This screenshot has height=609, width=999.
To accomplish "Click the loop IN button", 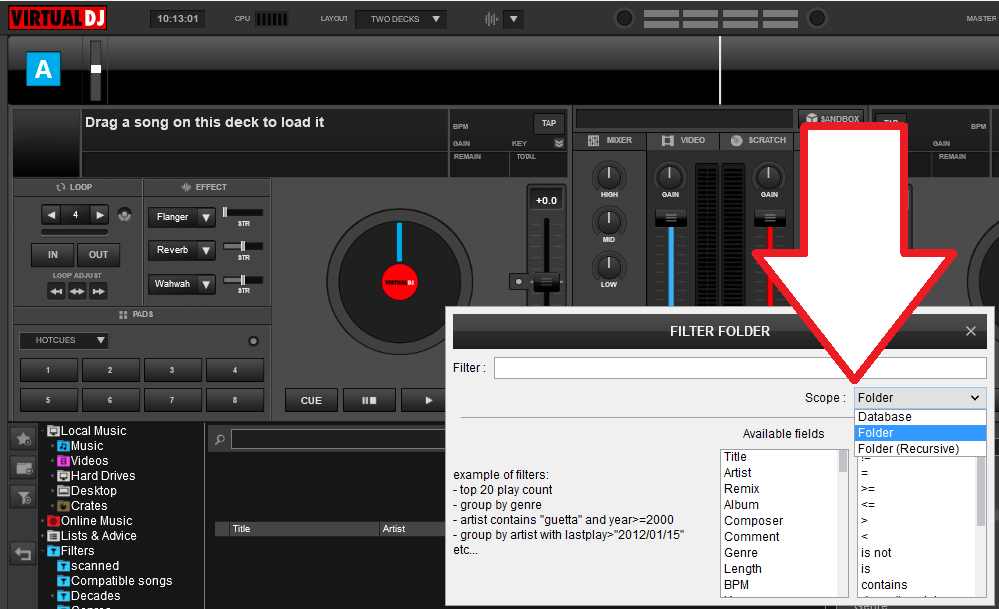I will [52, 255].
